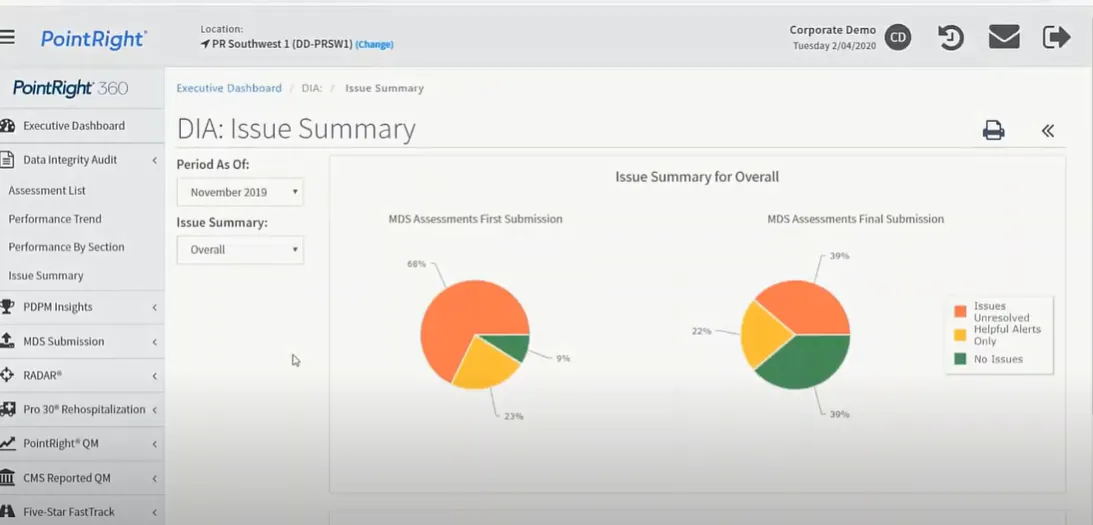Open the Issue Summary Overall dropdown
This screenshot has height=525, width=1093.
(x=240, y=250)
